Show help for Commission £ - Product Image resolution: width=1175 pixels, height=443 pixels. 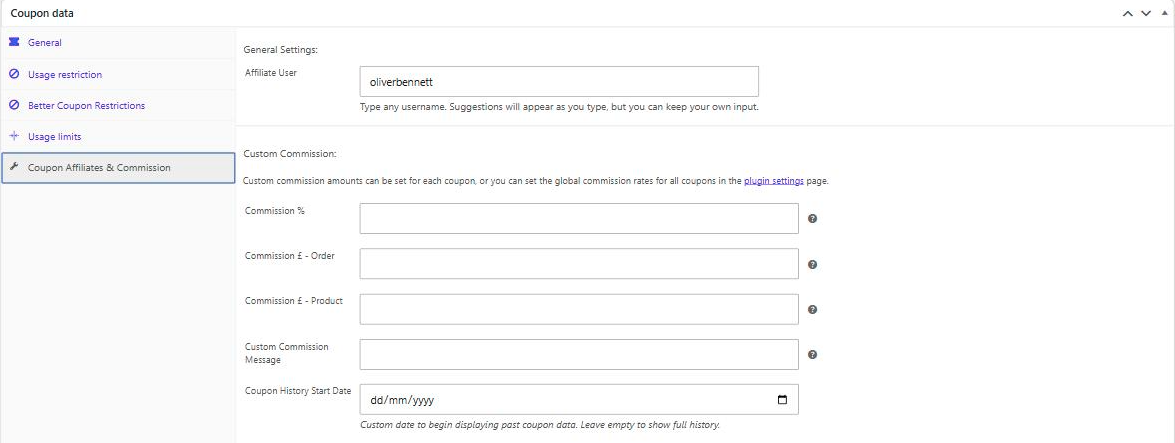tap(812, 310)
